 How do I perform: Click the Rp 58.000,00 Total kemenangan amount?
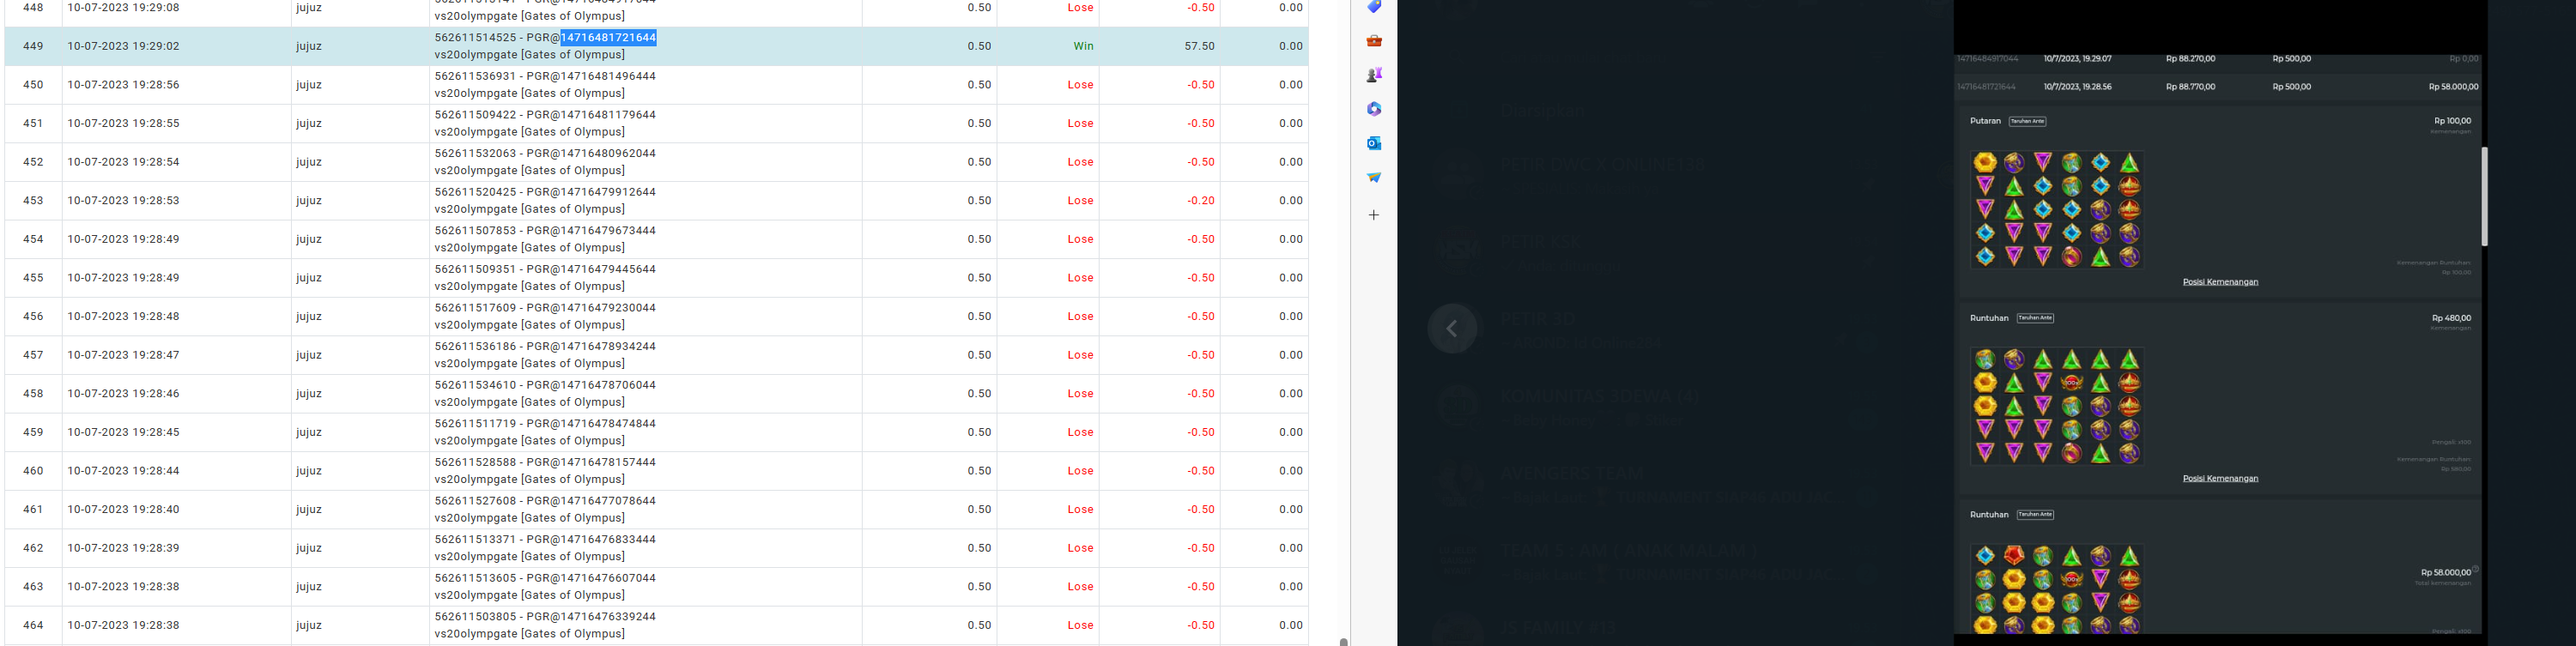2445,573
